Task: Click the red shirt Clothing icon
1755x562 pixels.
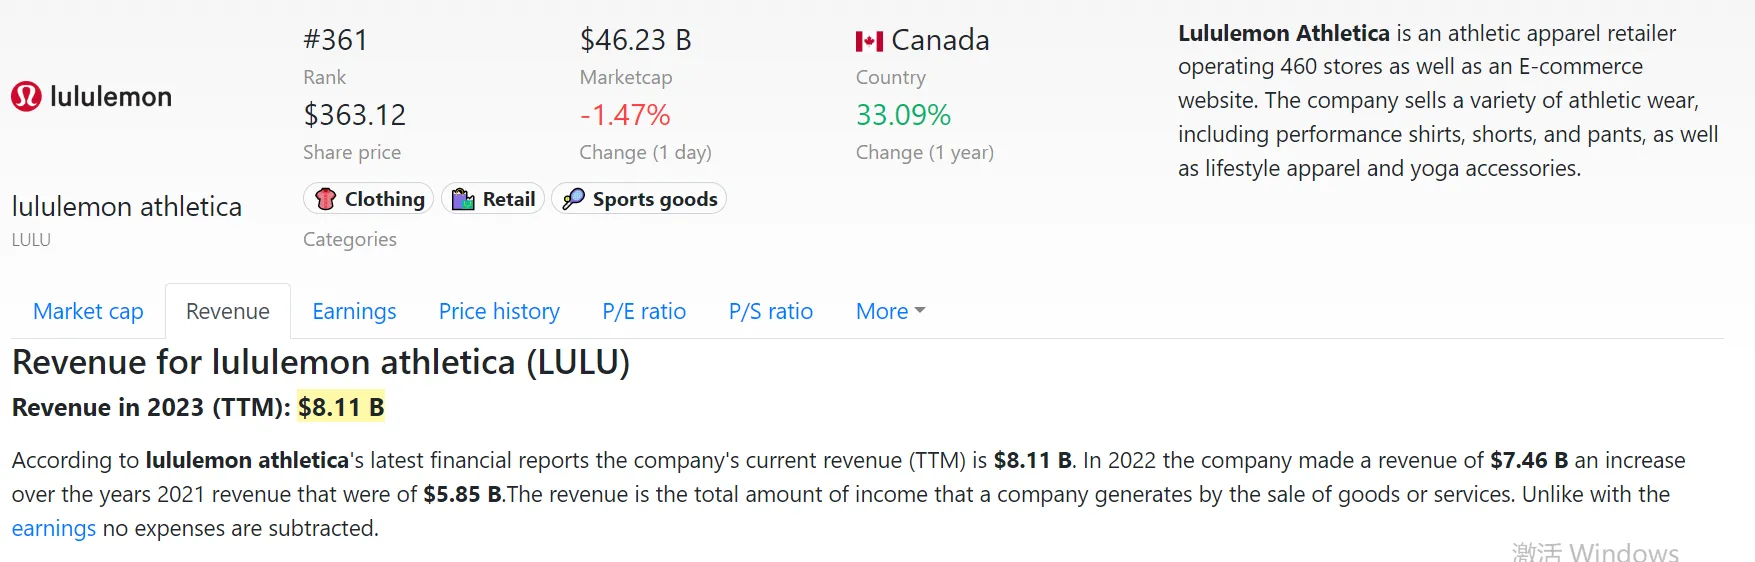Action: 325,199
